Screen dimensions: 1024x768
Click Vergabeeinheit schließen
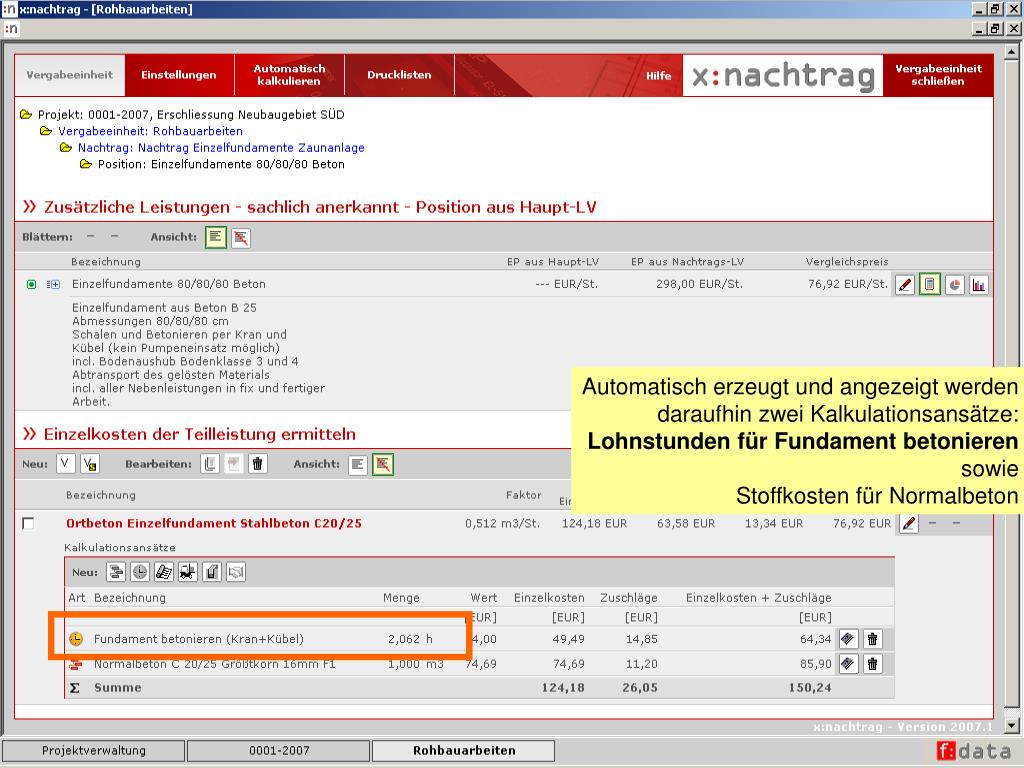(x=938, y=75)
